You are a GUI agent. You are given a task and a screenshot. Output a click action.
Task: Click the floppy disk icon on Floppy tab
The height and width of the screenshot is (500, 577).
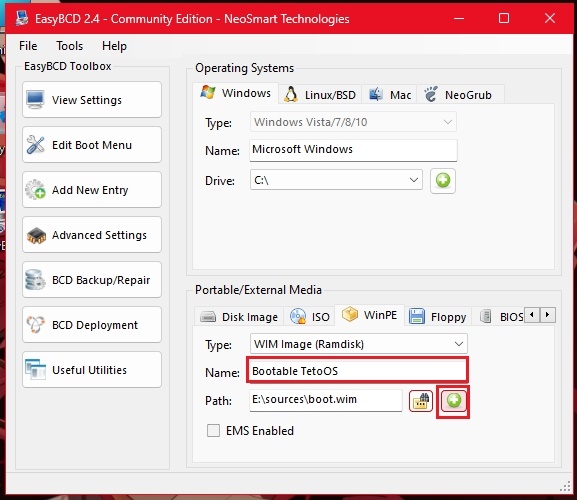coord(417,316)
